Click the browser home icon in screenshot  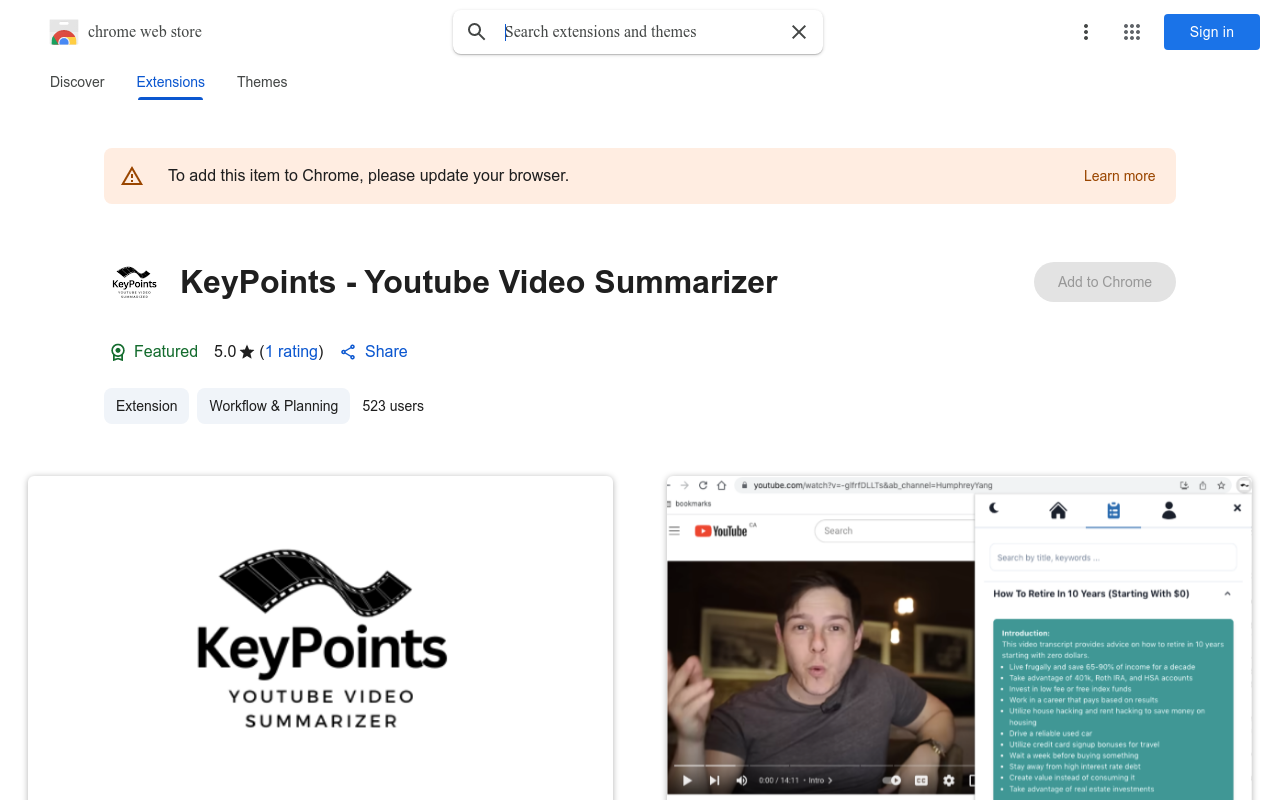(x=721, y=485)
